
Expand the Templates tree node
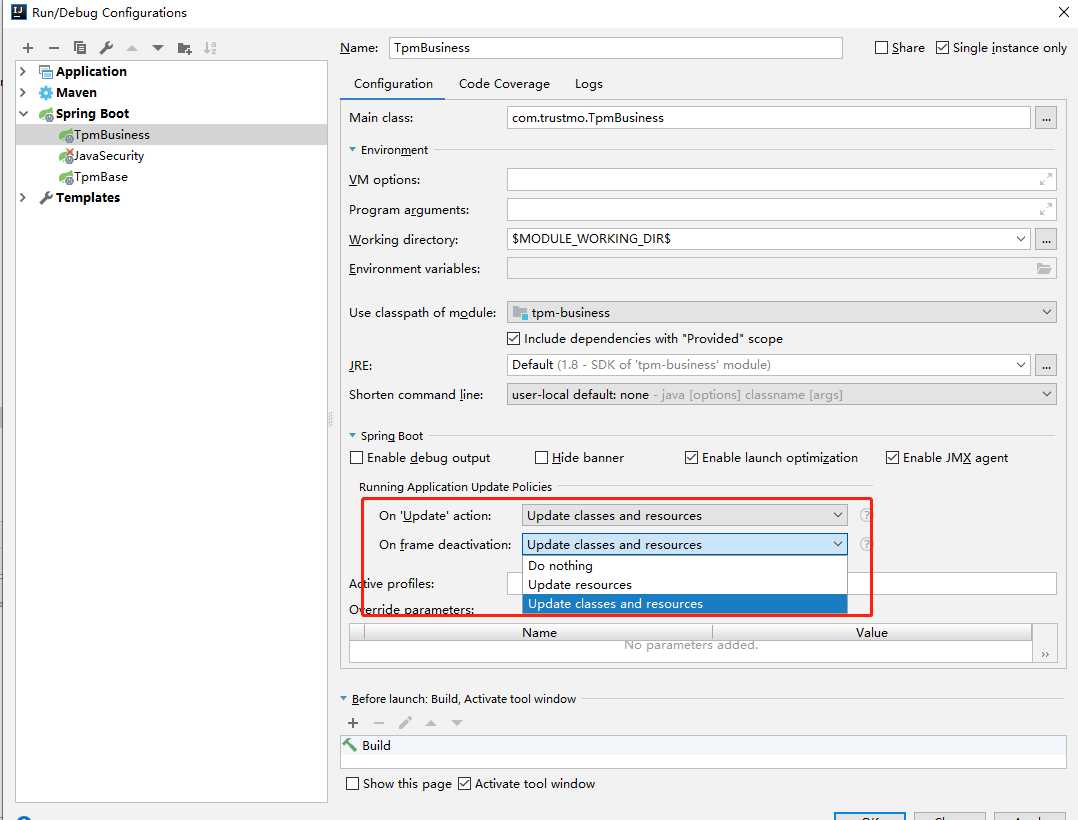pos(23,198)
